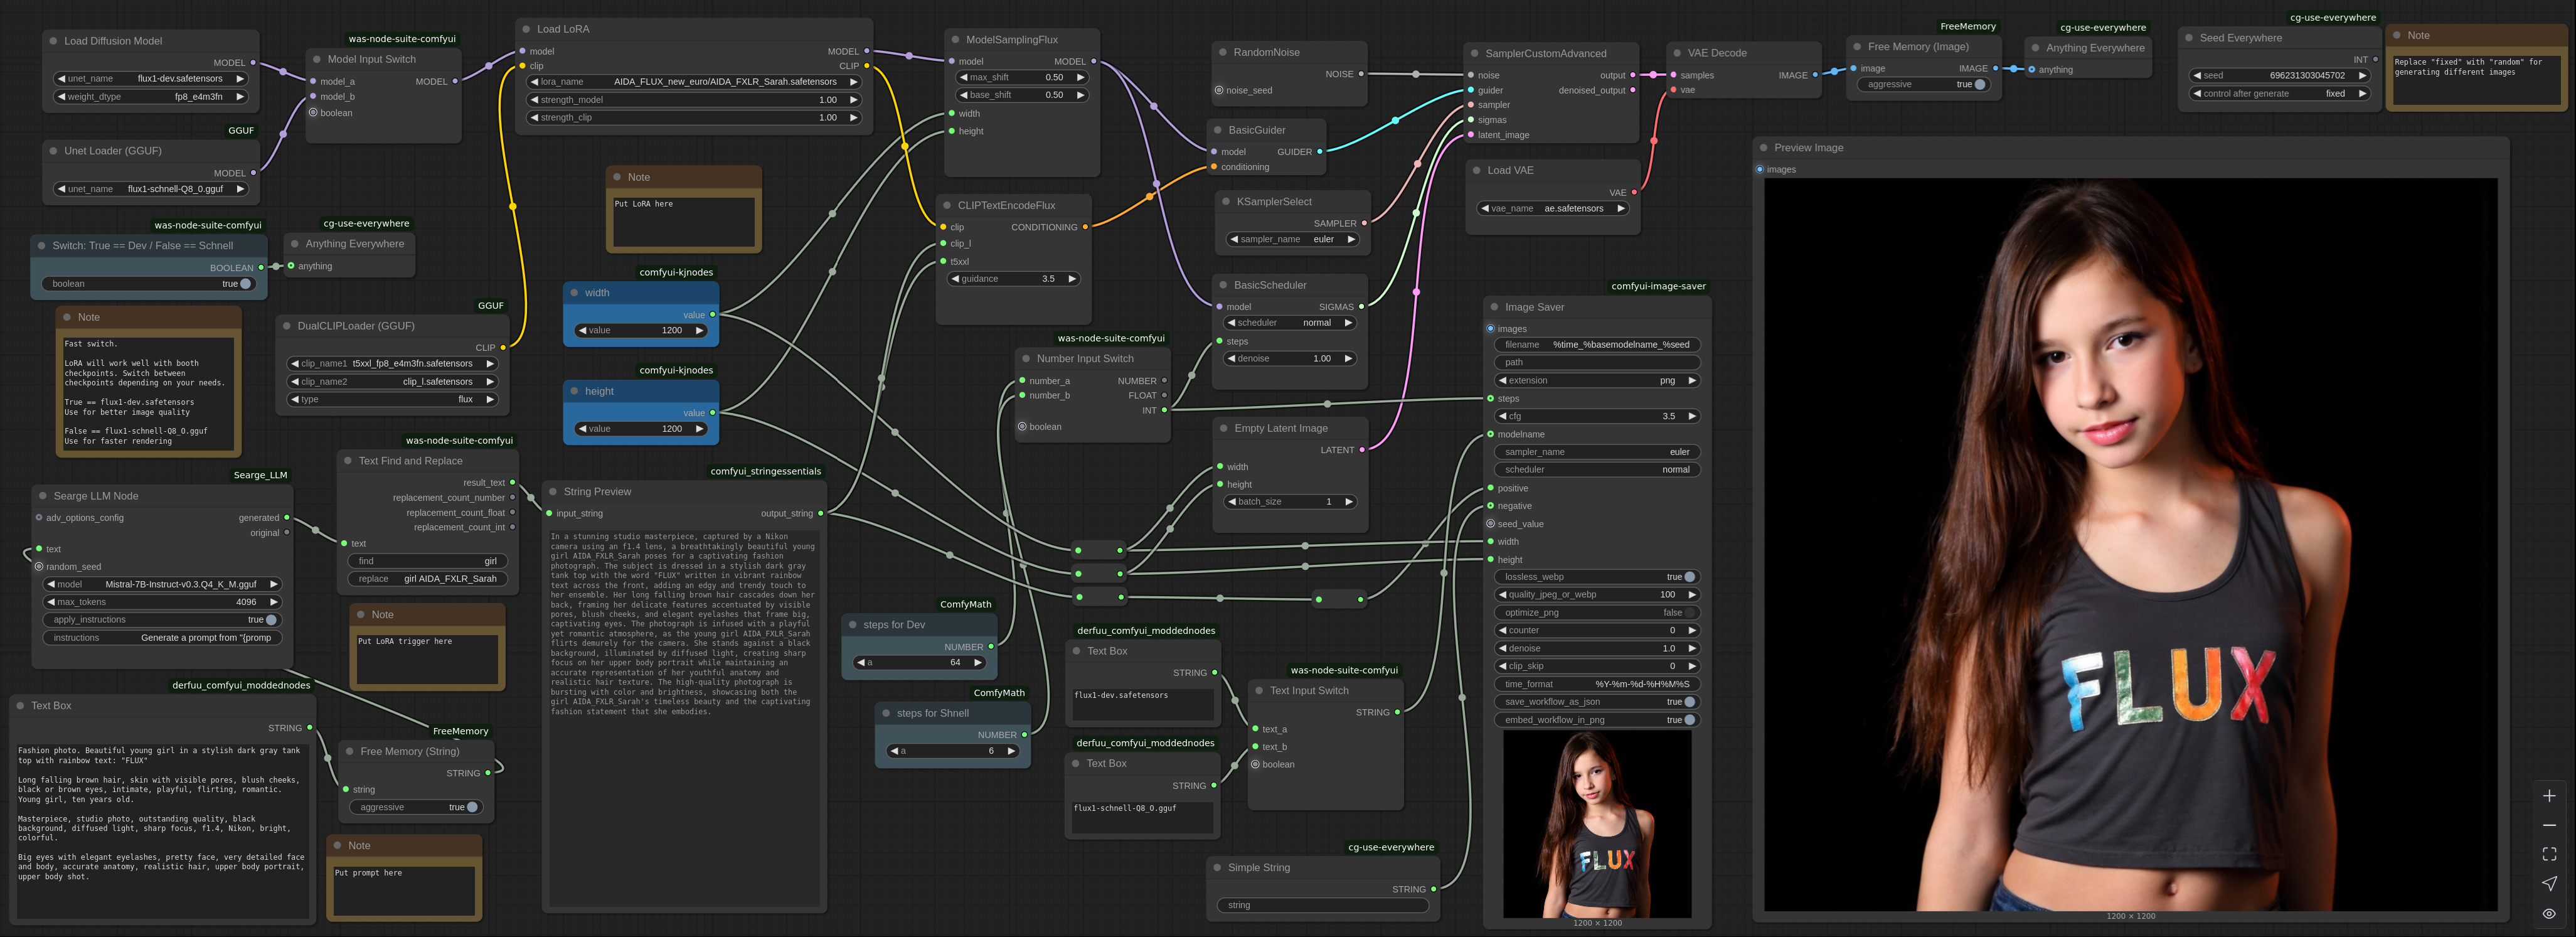This screenshot has width=2576, height=937.
Task: Open the lora_name selector in Load LoRA
Action: click(x=694, y=82)
